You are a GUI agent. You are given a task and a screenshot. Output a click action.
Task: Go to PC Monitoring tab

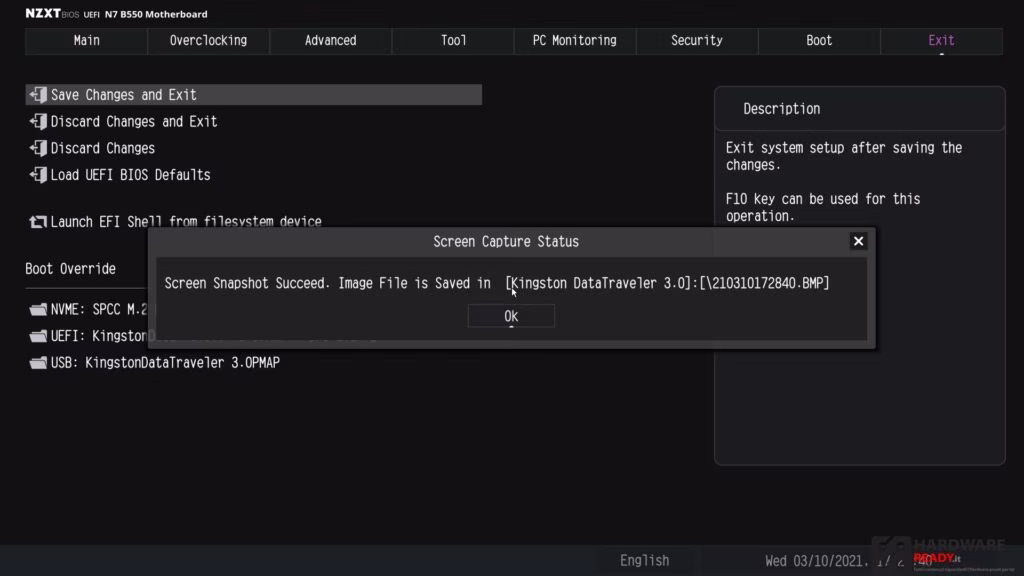point(575,40)
